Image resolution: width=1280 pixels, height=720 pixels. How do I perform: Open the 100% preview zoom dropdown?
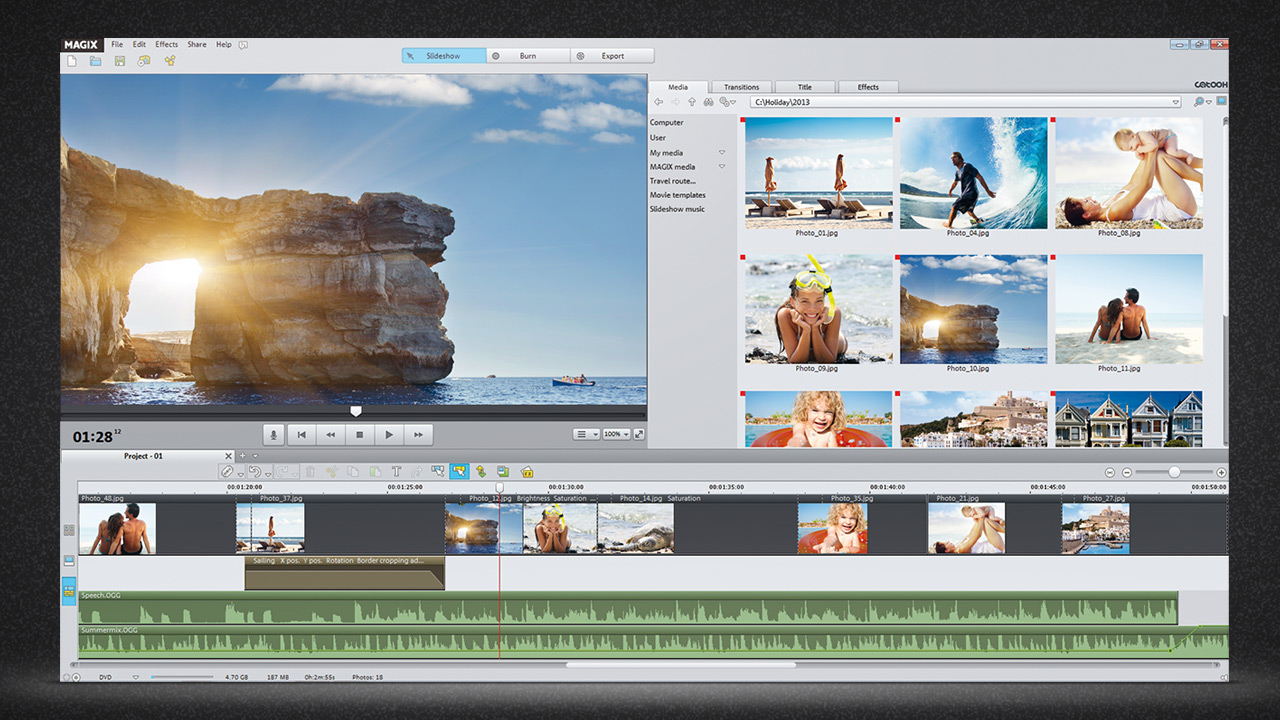coord(615,435)
